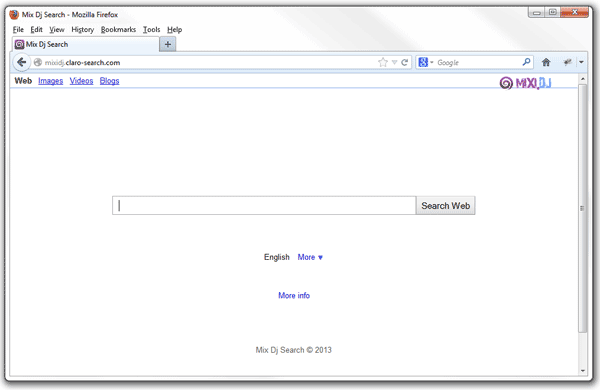The image size is (600, 390).
Task: Open the Firefox Home page icon
Action: coord(546,62)
